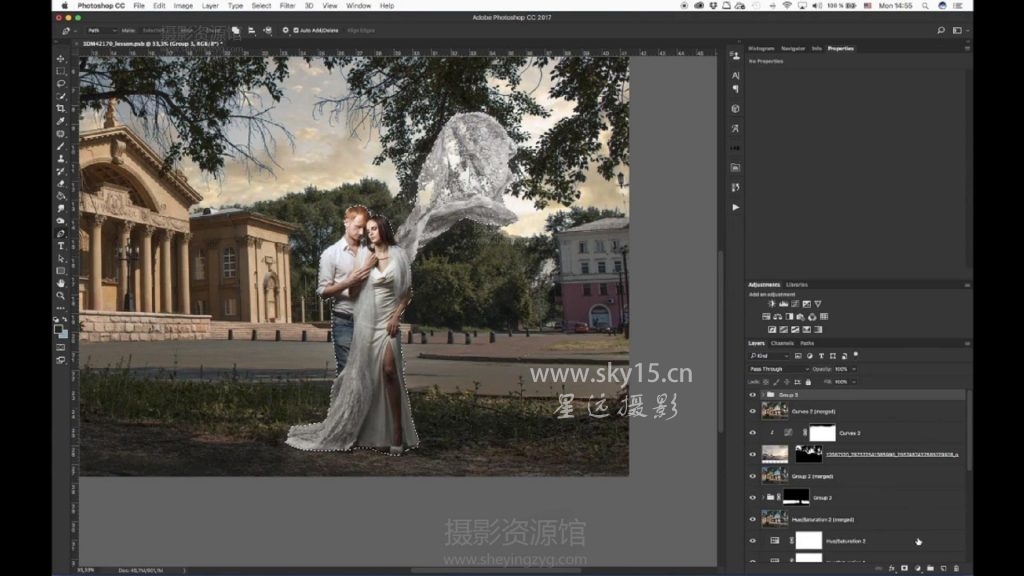Select the Horizontal Type tool
The height and width of the screenshot is (576, 1024).
[x=61, y=246]
